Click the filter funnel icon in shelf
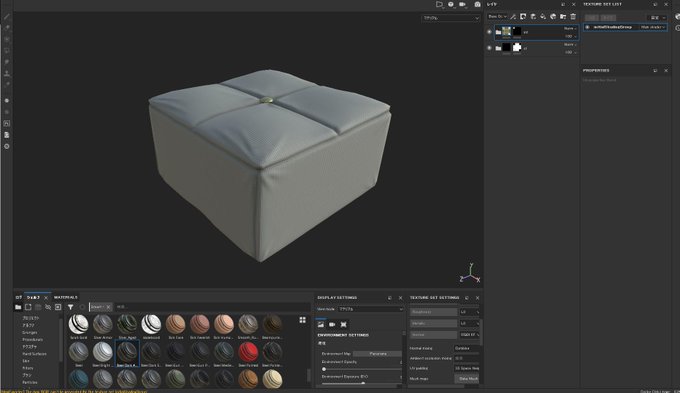 70,307
